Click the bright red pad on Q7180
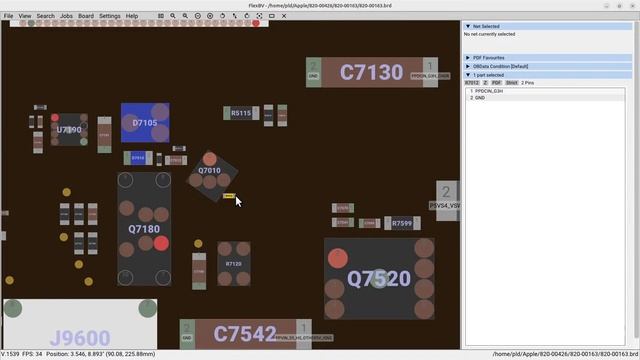The image size is (640, 360). pyautogui.click(x=161, y=243)
